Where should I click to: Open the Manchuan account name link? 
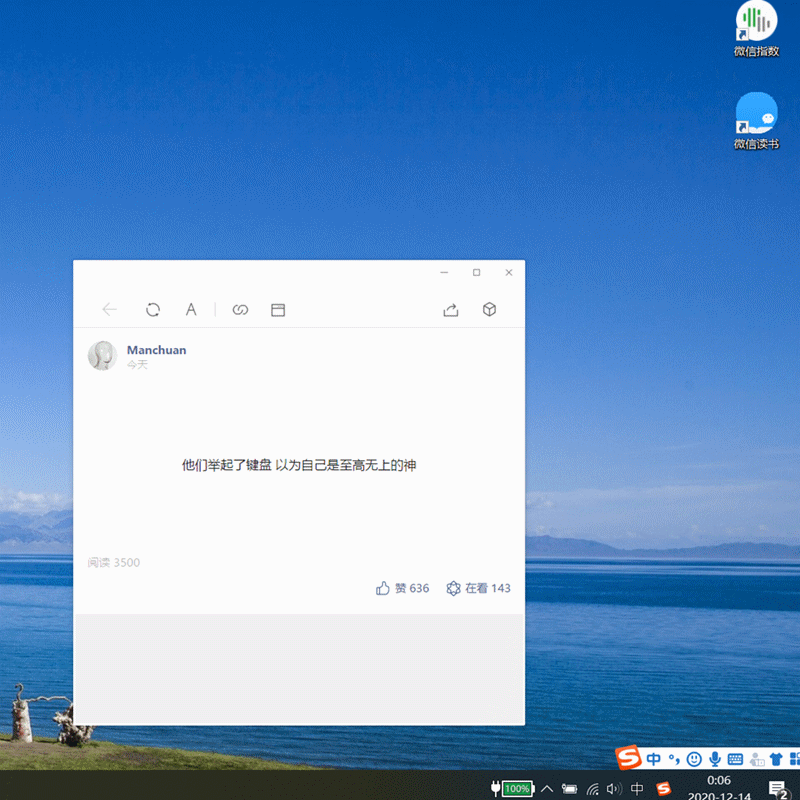coord(156,350)
